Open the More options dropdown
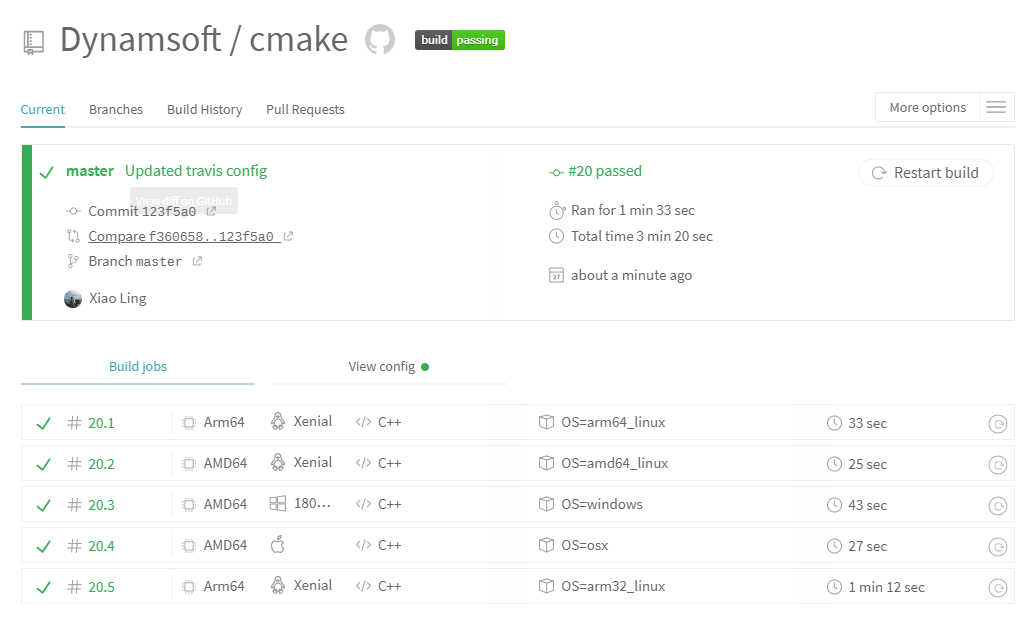 [927, 108]
